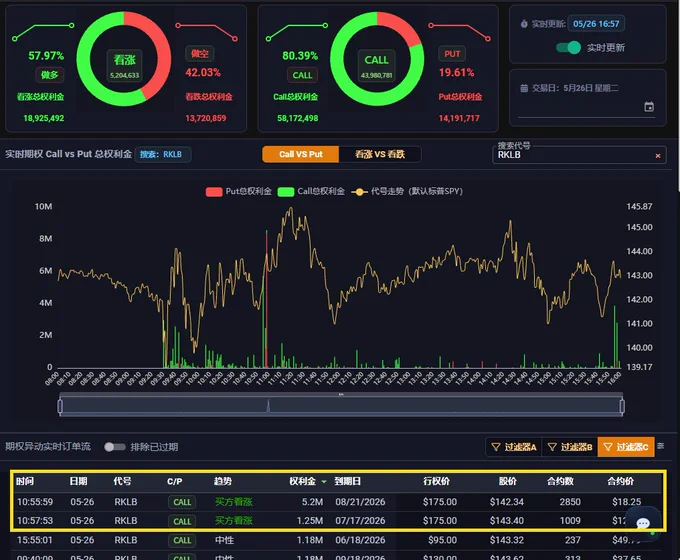Click the green CALL badge under 80.39%
This screenshot has height=560, width=680.
(x=302, y=75)
